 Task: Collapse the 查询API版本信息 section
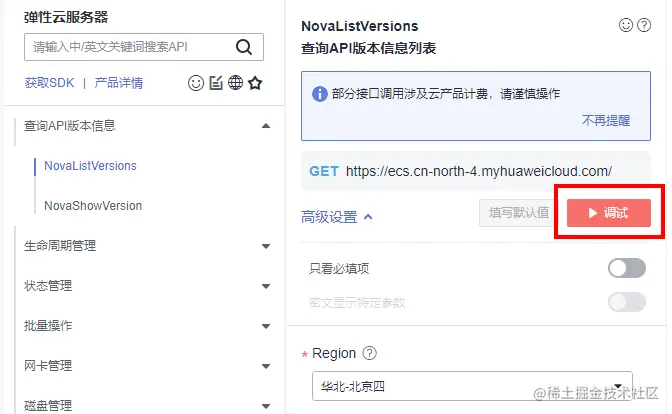click(266, 126)
